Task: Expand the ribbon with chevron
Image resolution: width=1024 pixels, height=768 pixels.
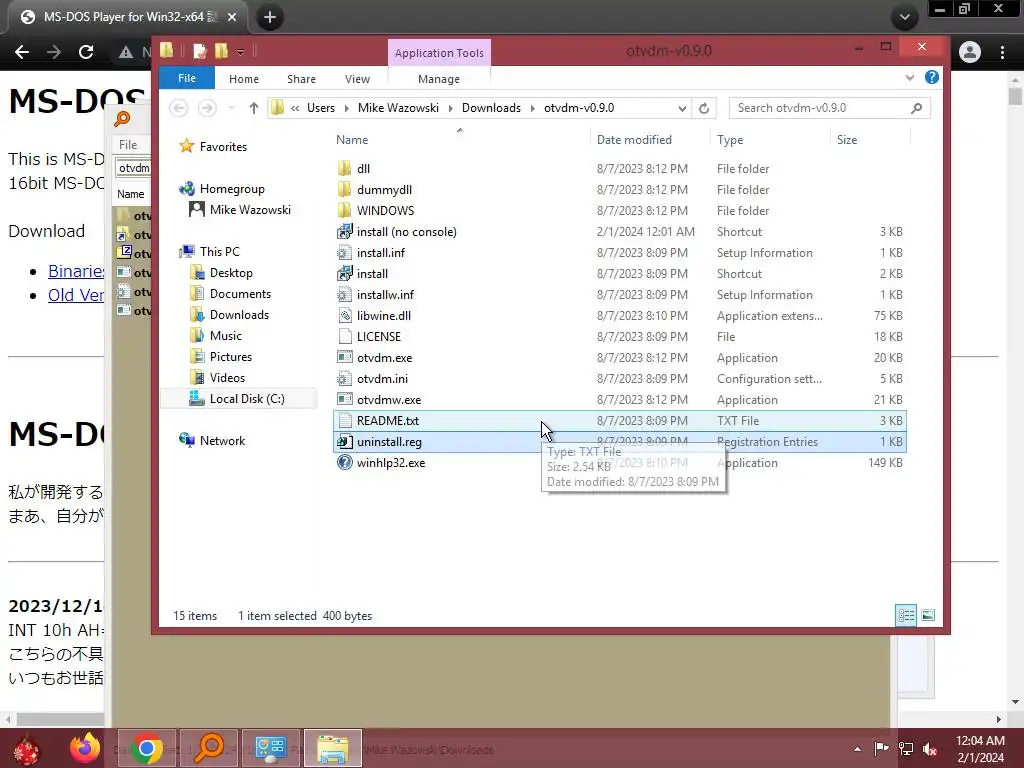Action: (x=910, y=78)
